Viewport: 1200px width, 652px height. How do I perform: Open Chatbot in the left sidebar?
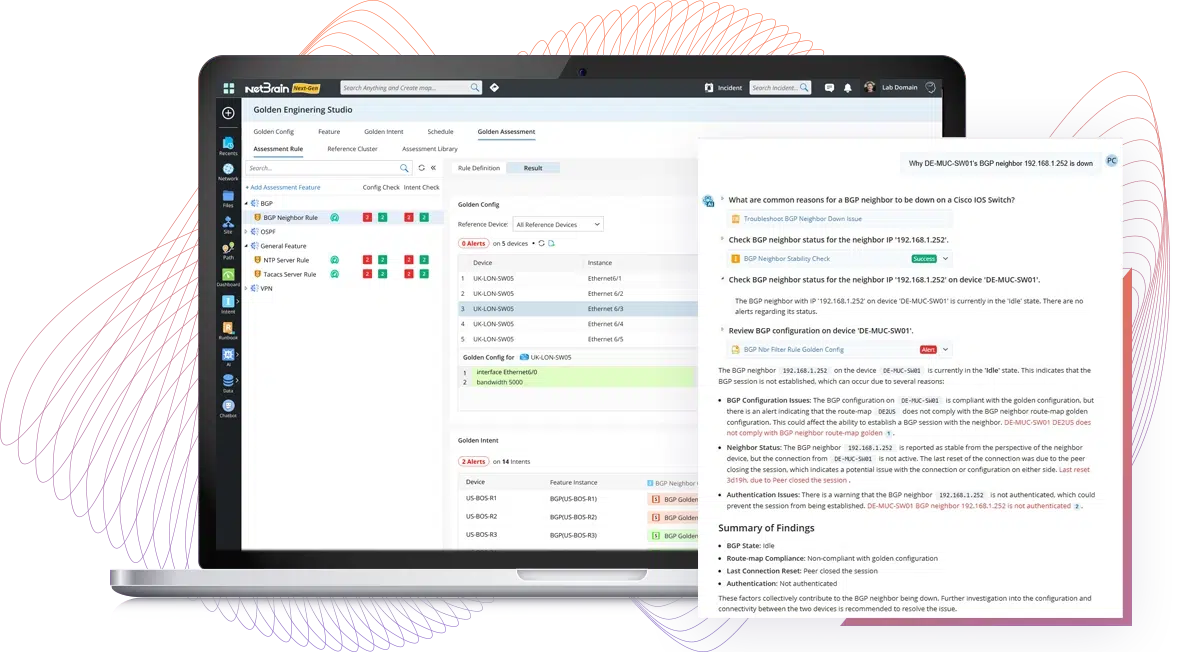[x=228, y=408]
